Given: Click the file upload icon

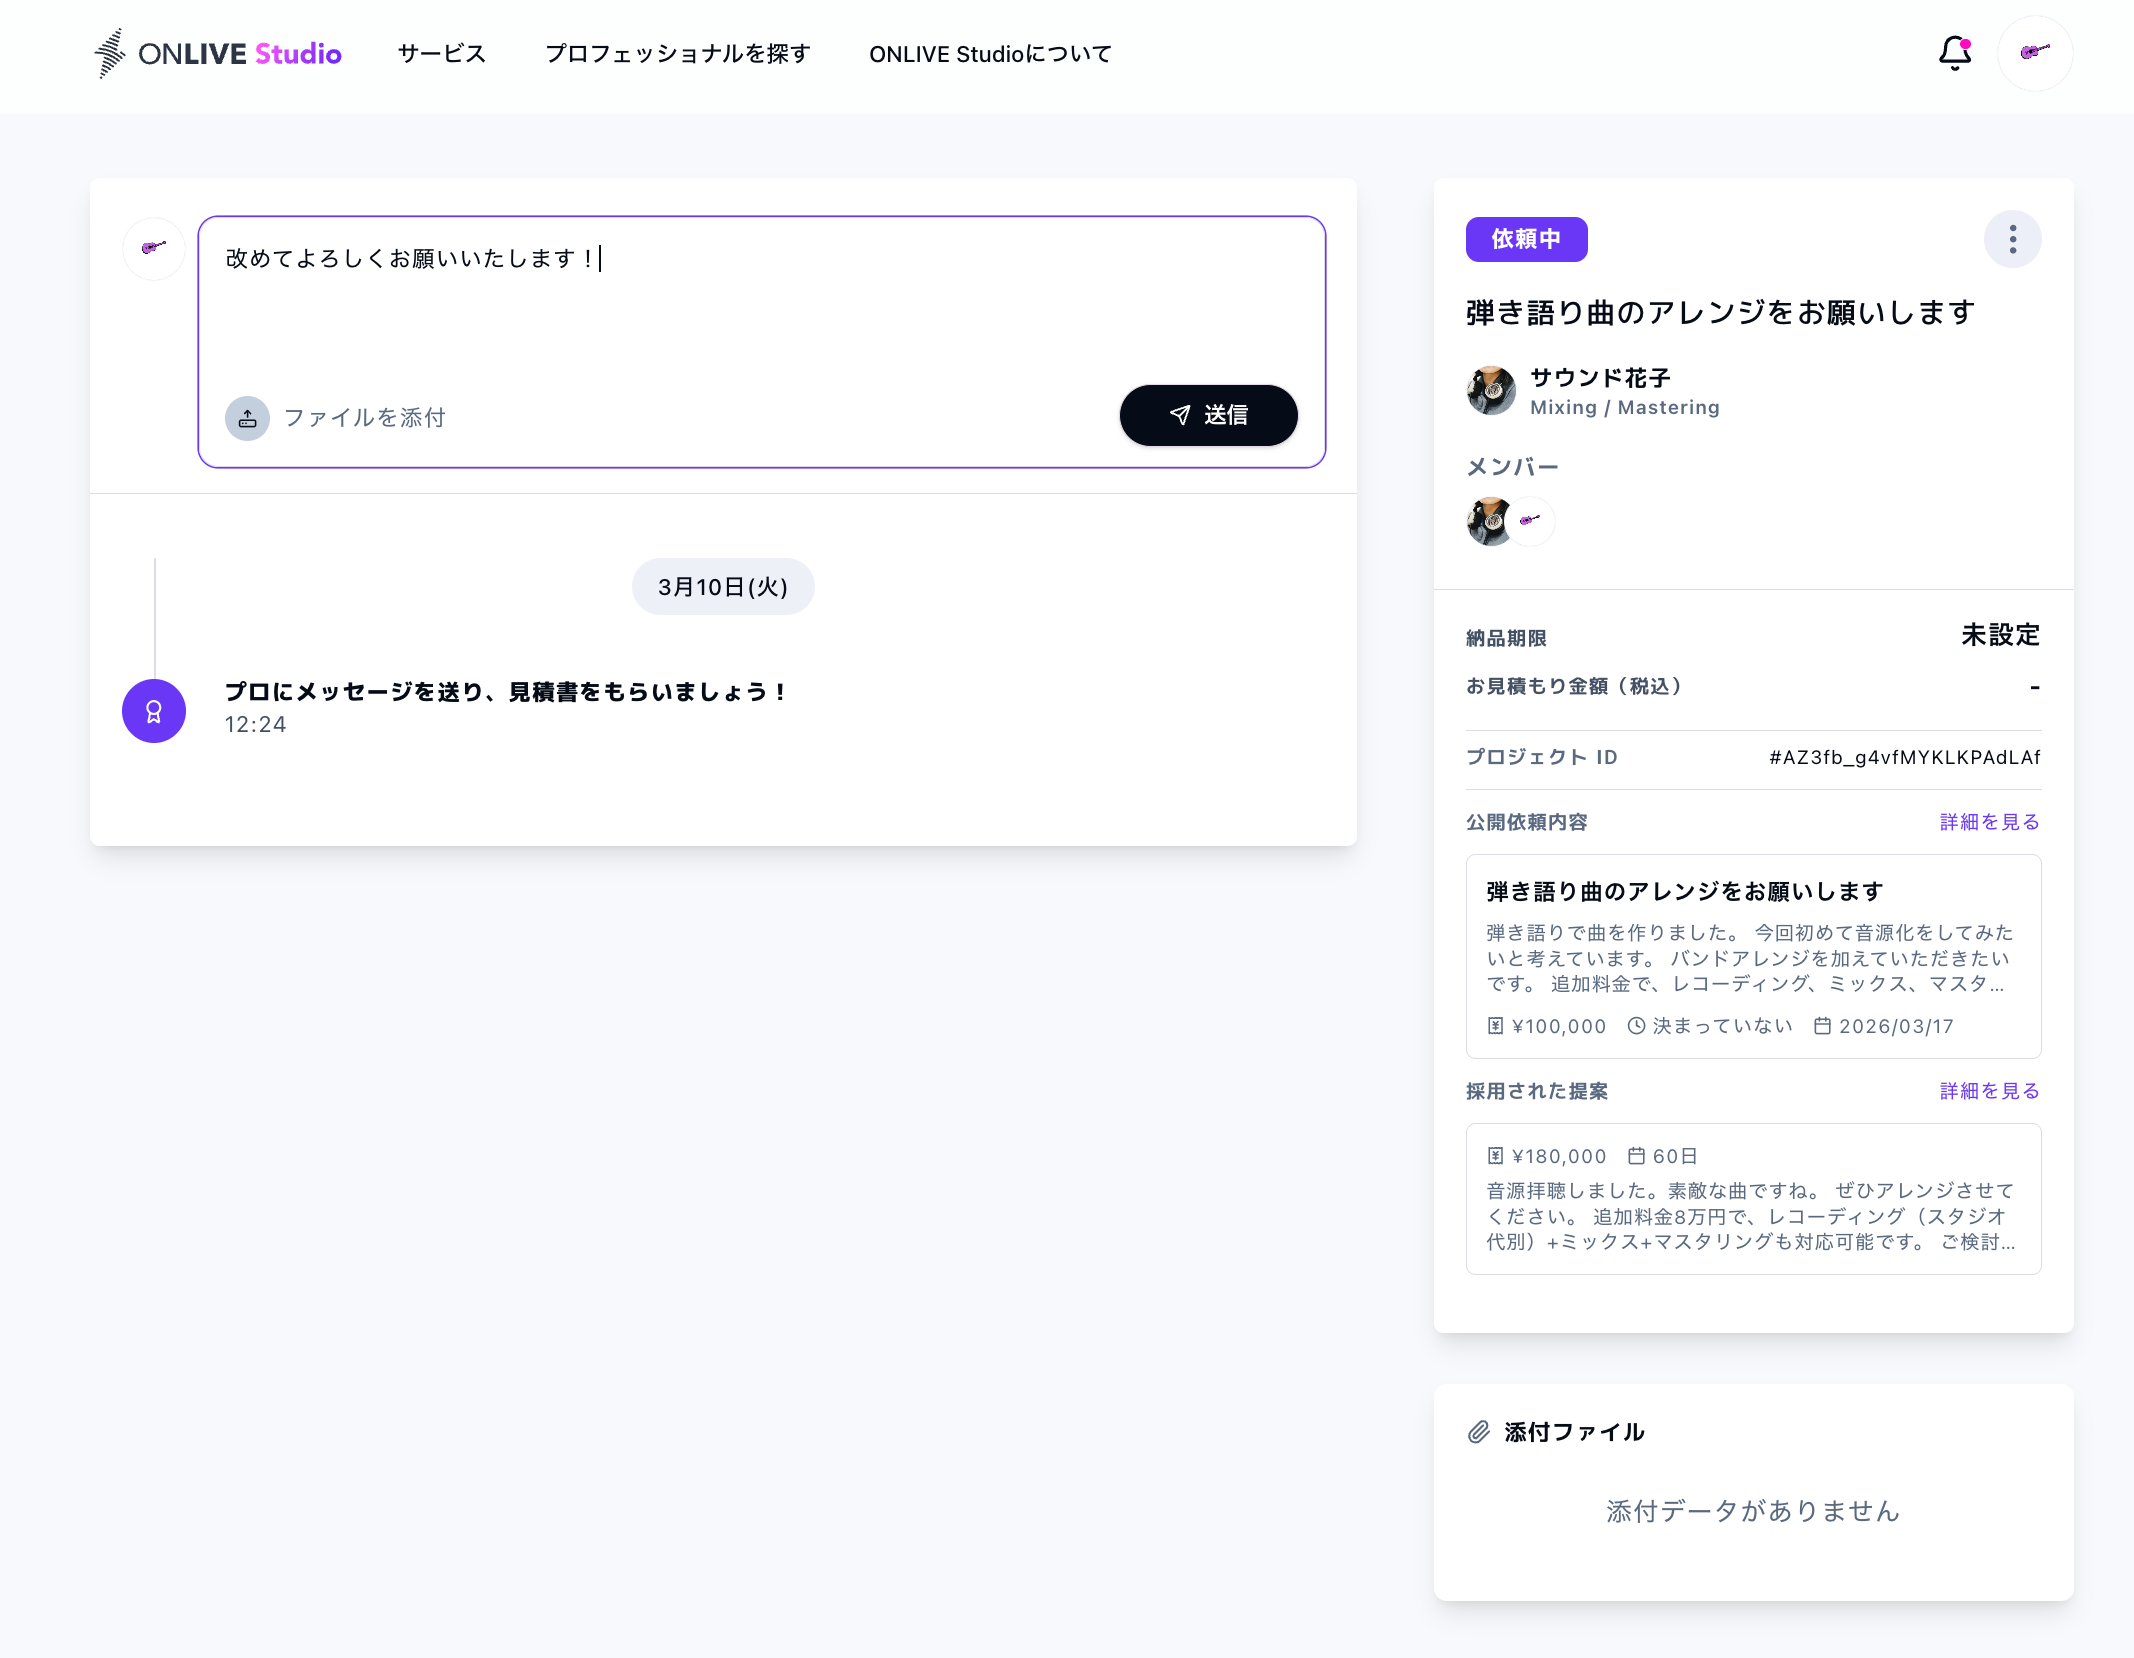Looking at the screenshot, I should (x=247, y=418).
